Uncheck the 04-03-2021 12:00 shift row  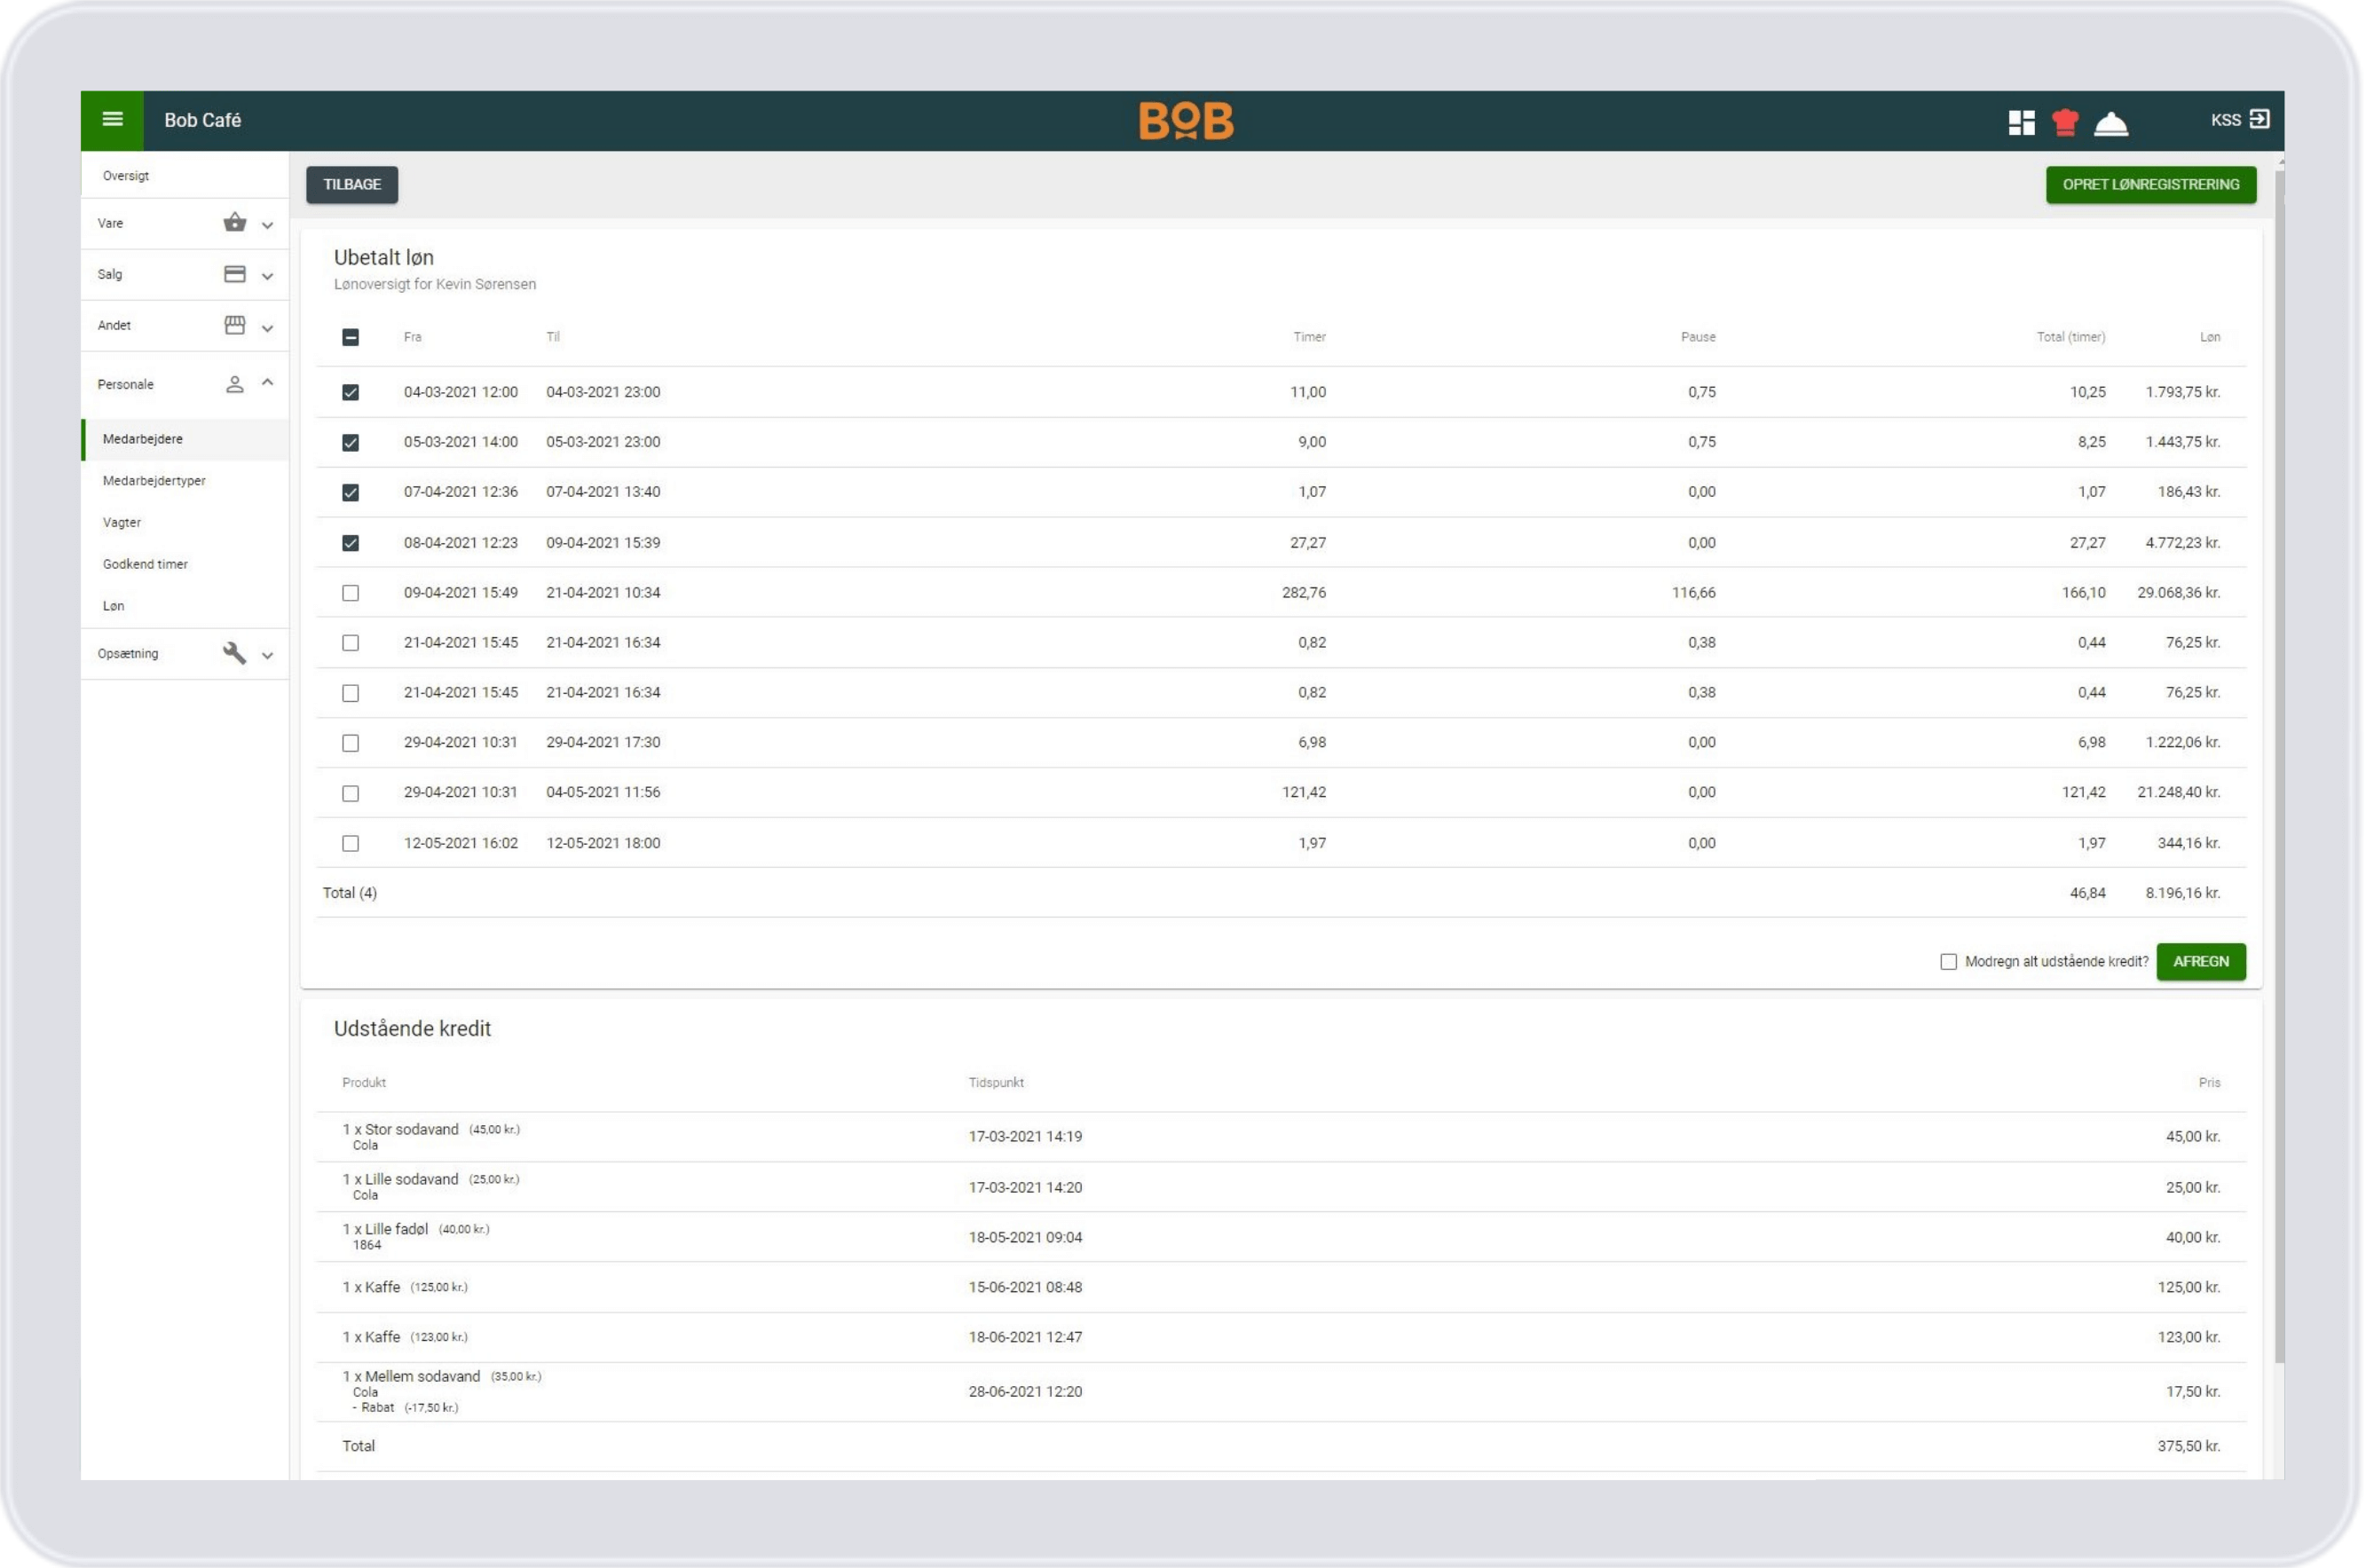(x=350, y=392)
